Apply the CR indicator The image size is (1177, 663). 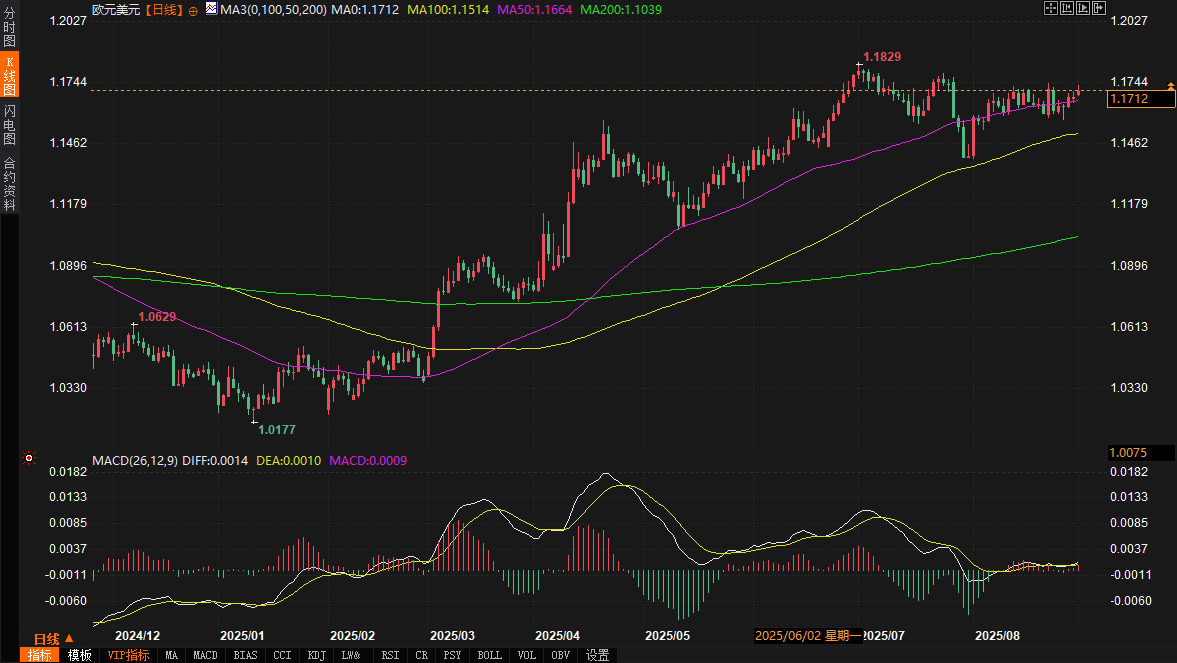coord(422,655)
